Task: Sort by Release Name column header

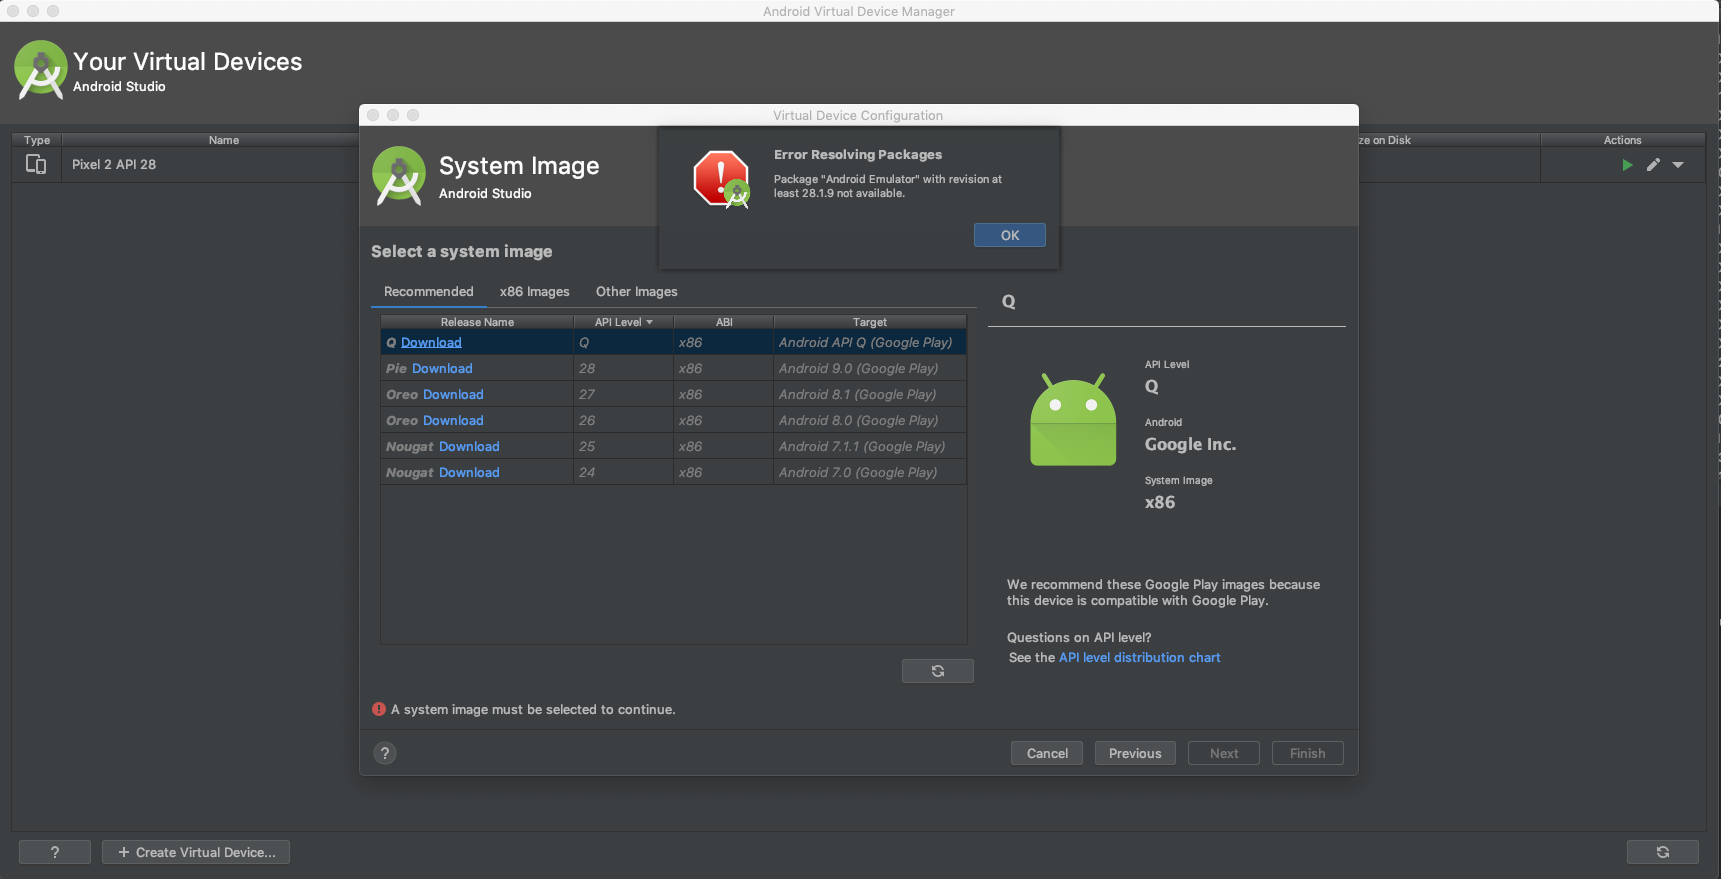Action: 477,322
